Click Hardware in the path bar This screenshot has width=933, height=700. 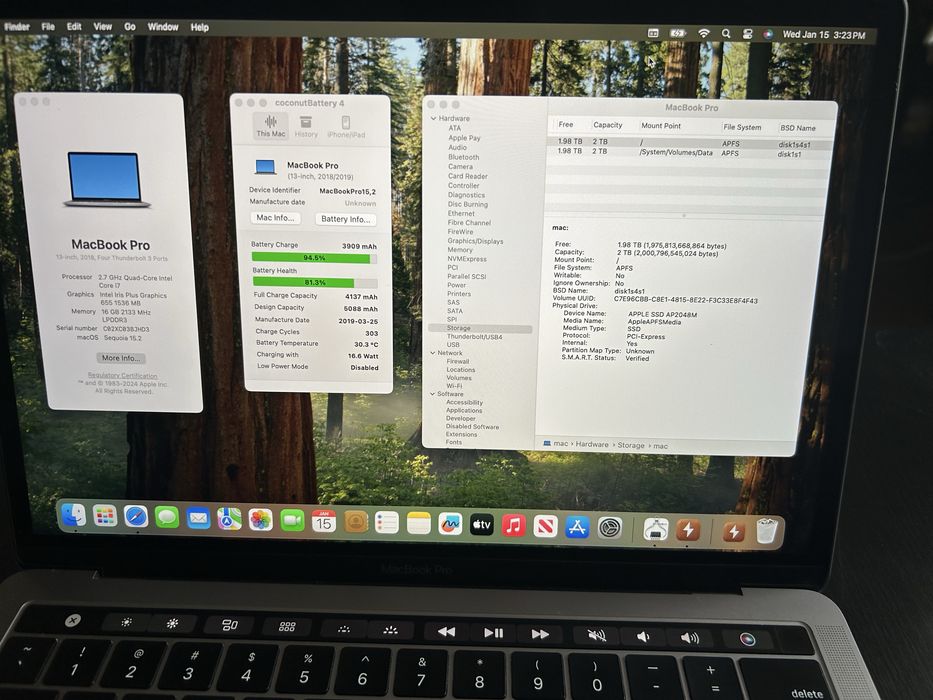point(591,444)
